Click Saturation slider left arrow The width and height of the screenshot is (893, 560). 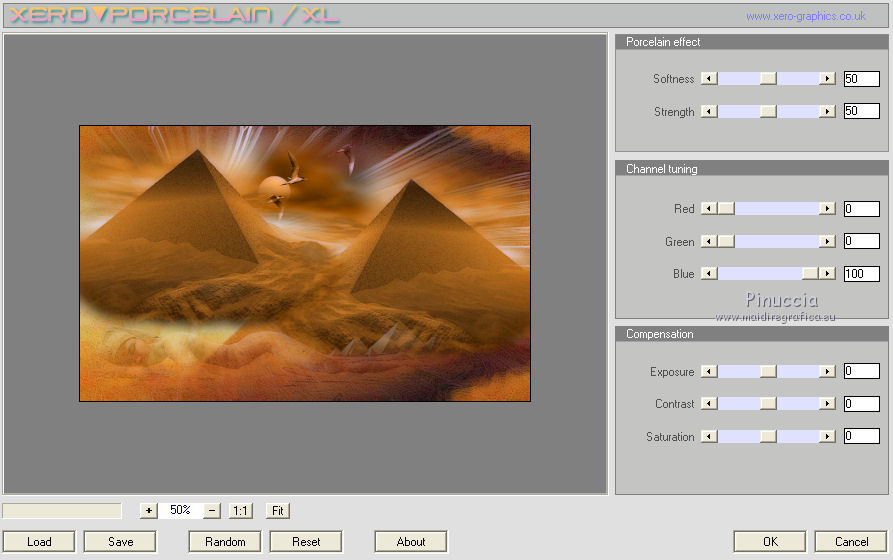coord(709,436)
